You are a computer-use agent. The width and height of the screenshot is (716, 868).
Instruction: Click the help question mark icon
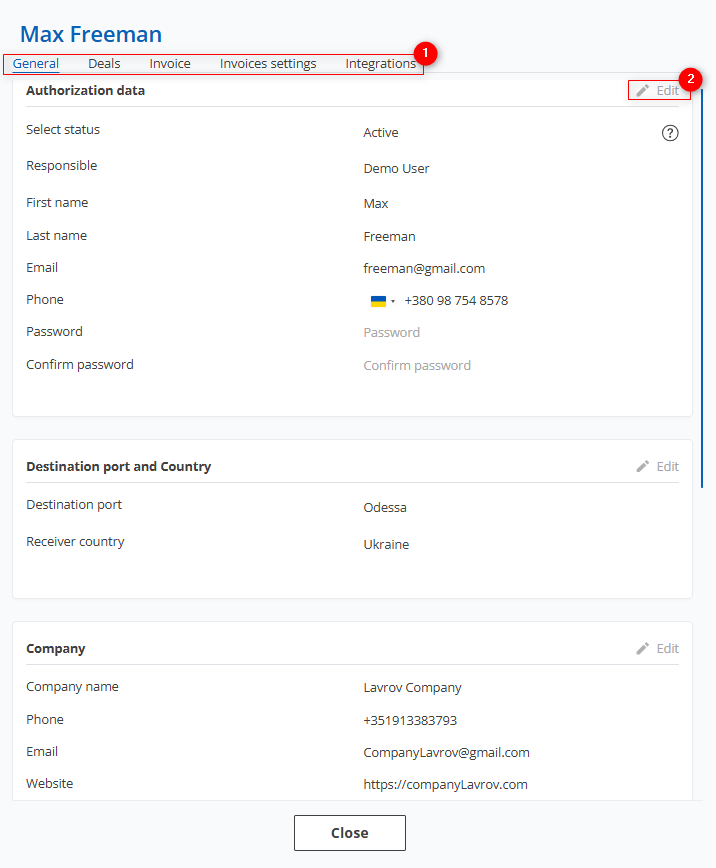(670, 133)
